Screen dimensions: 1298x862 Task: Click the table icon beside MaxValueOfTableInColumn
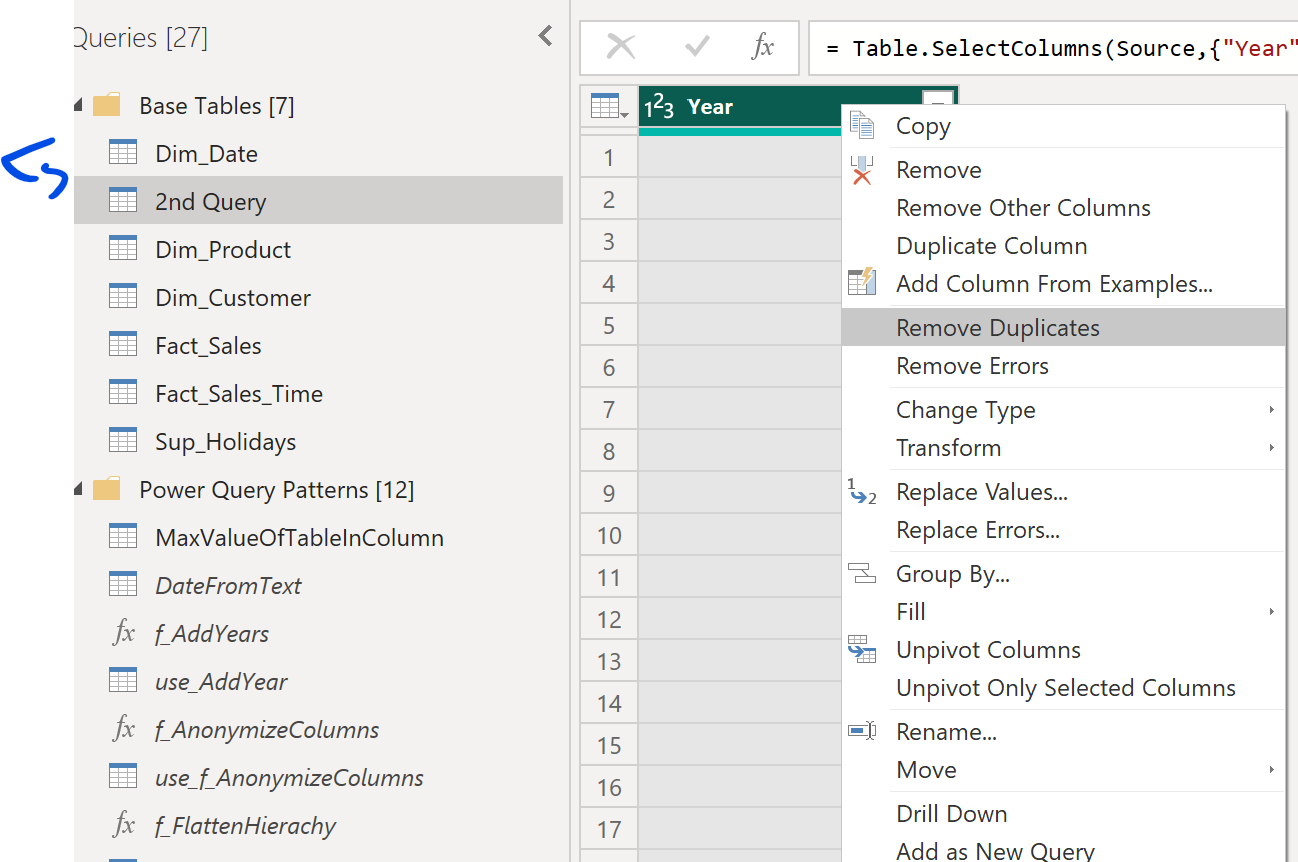coord(123,537)
